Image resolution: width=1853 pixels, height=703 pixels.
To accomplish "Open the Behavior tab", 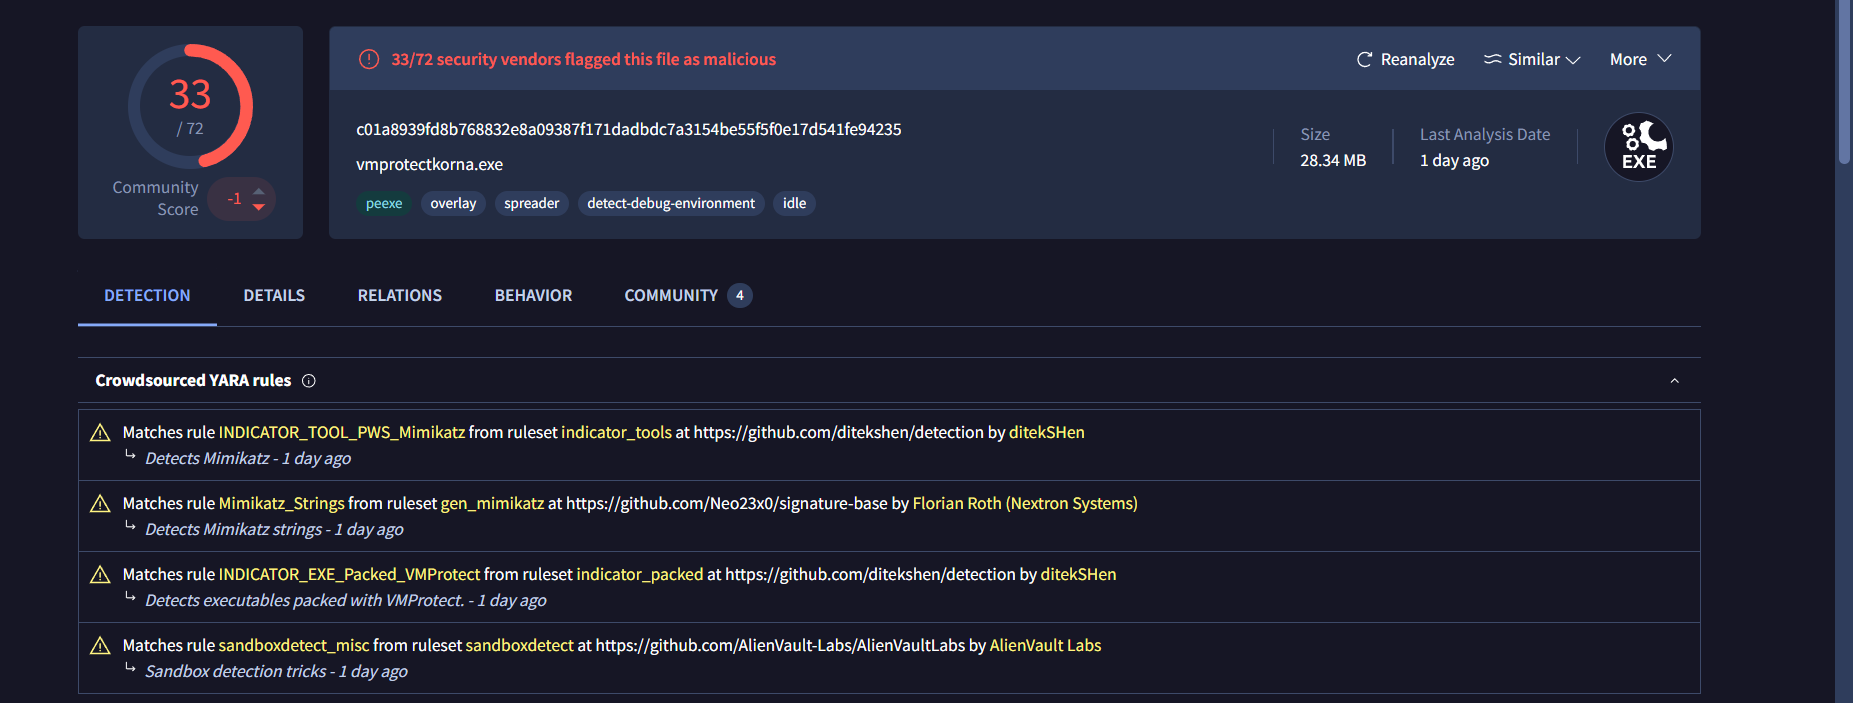I will click(x=533, y=296).
